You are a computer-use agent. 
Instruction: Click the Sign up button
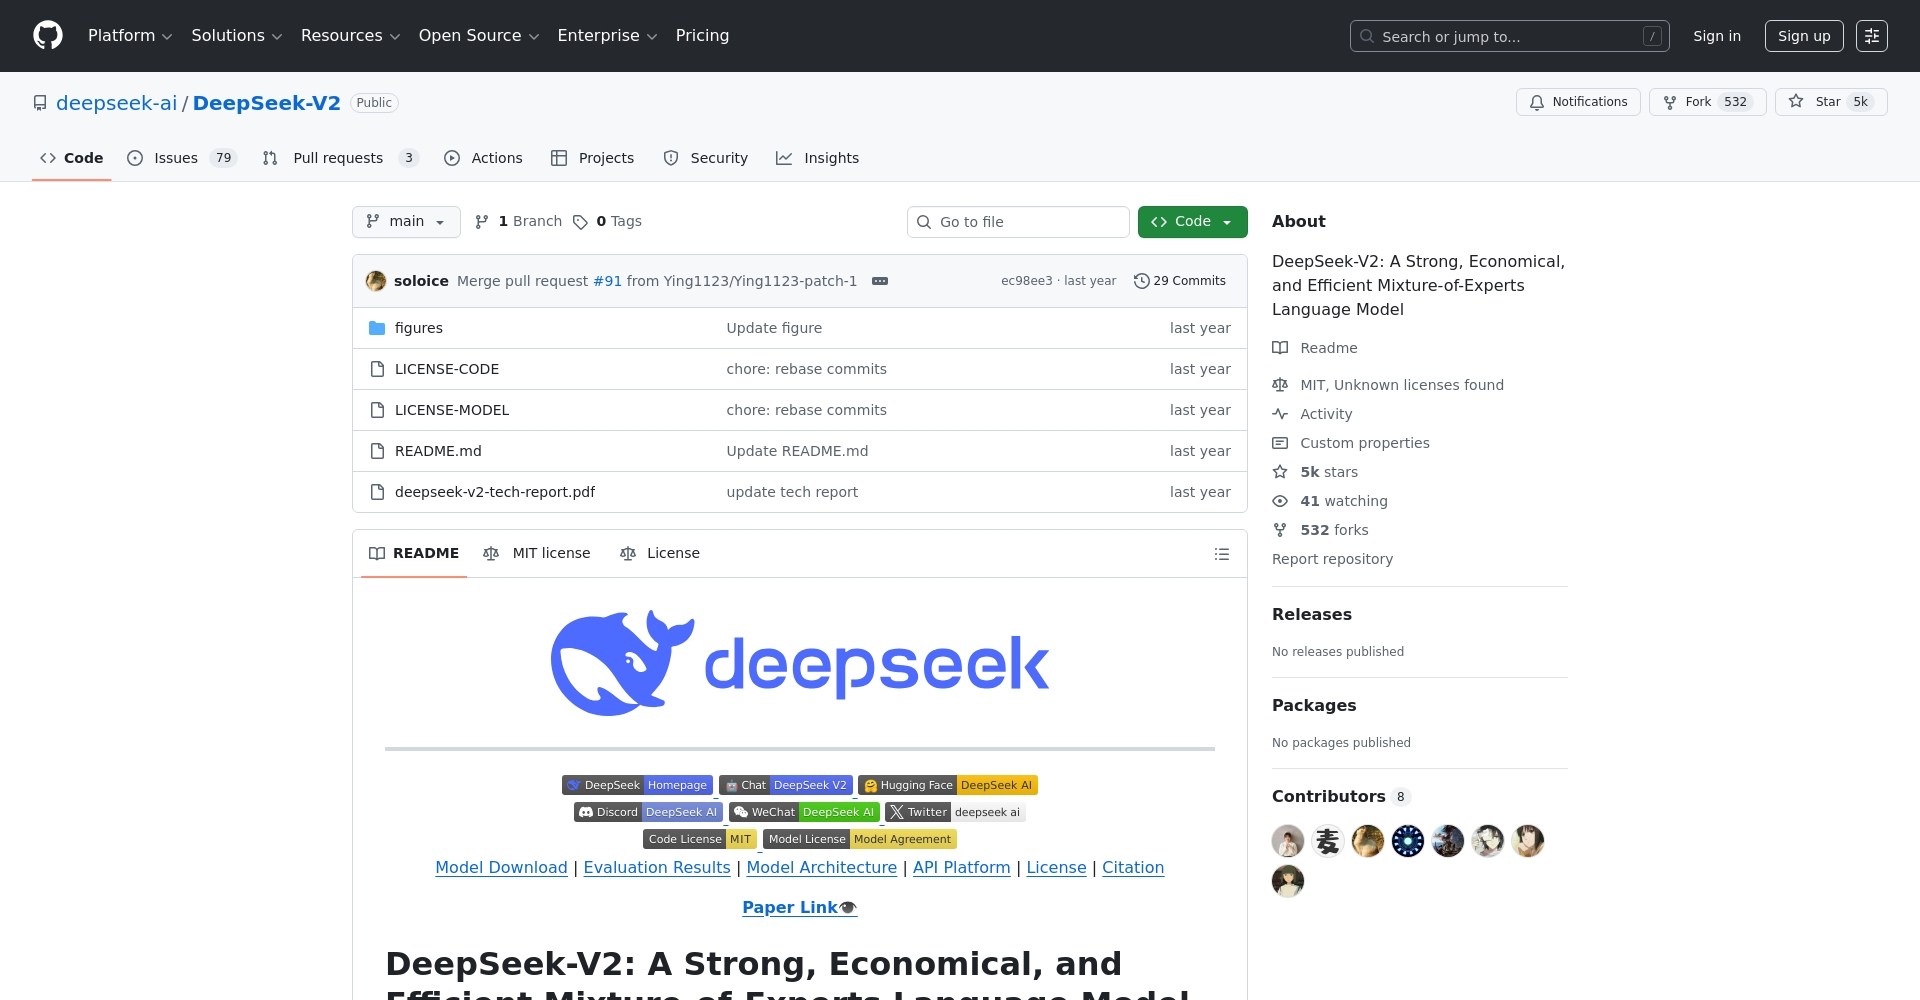(x=1803, y=36)
